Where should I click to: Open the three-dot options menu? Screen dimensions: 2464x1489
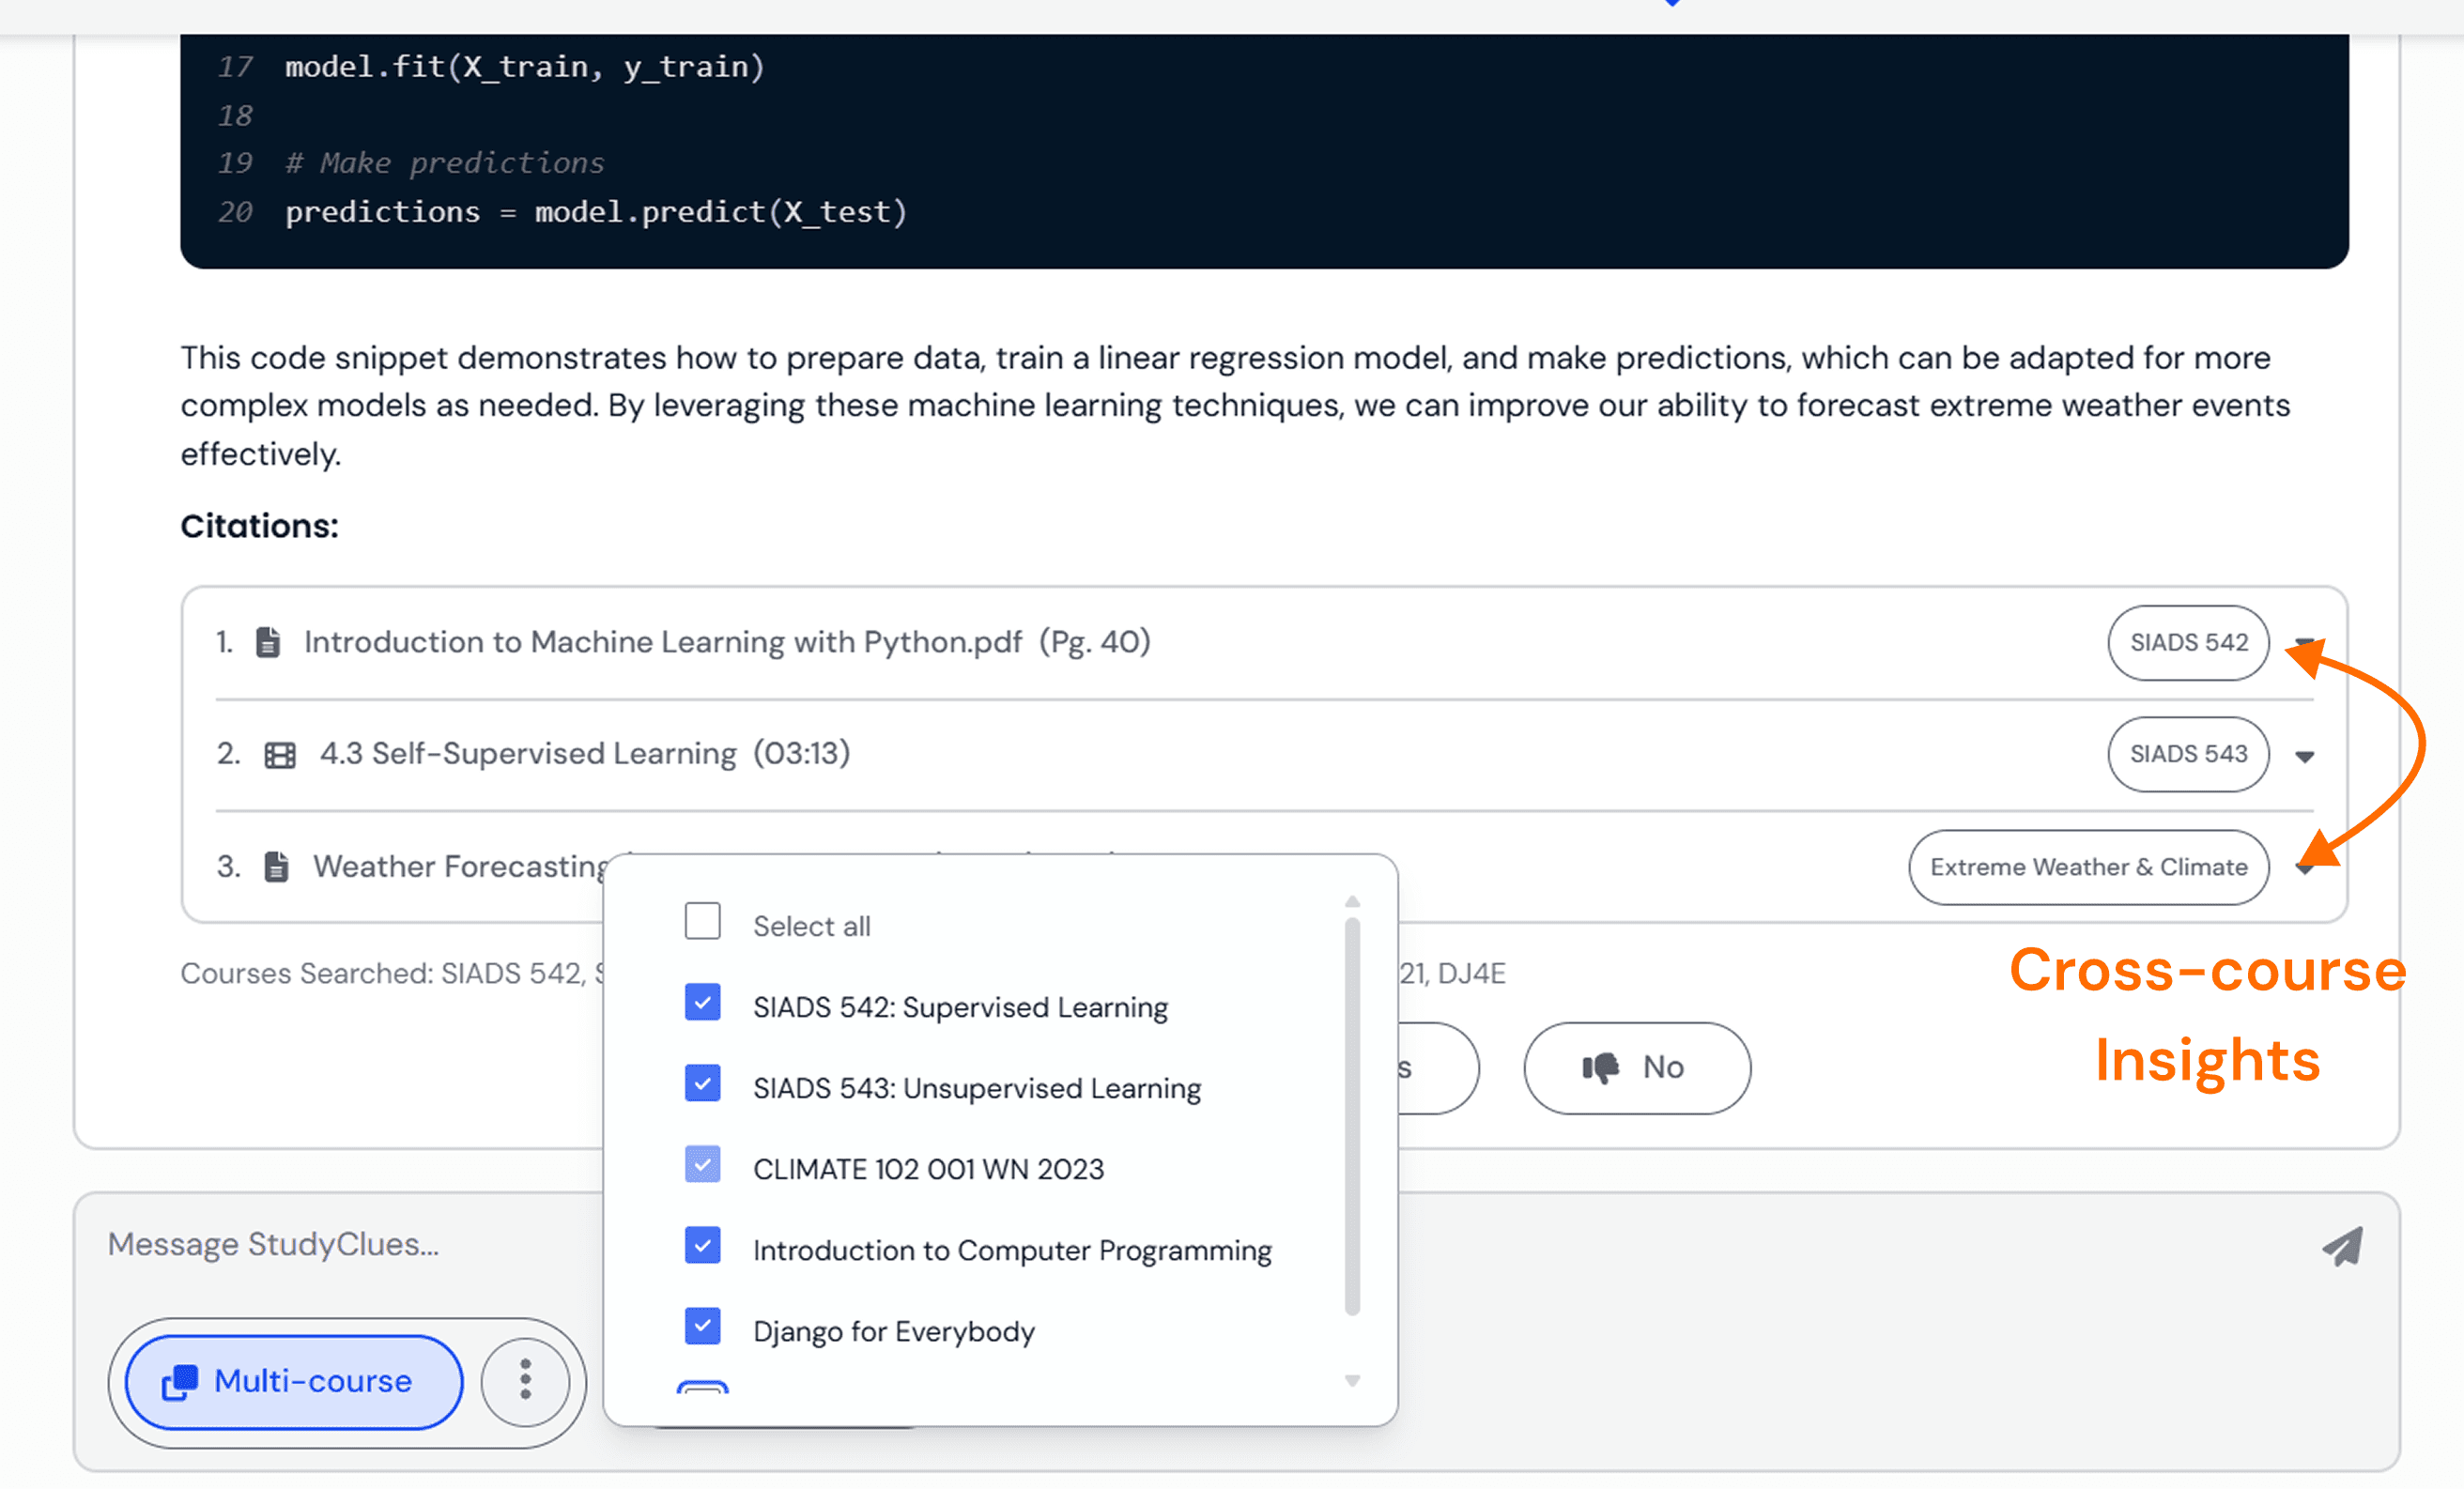click(x=525, y=1381)
